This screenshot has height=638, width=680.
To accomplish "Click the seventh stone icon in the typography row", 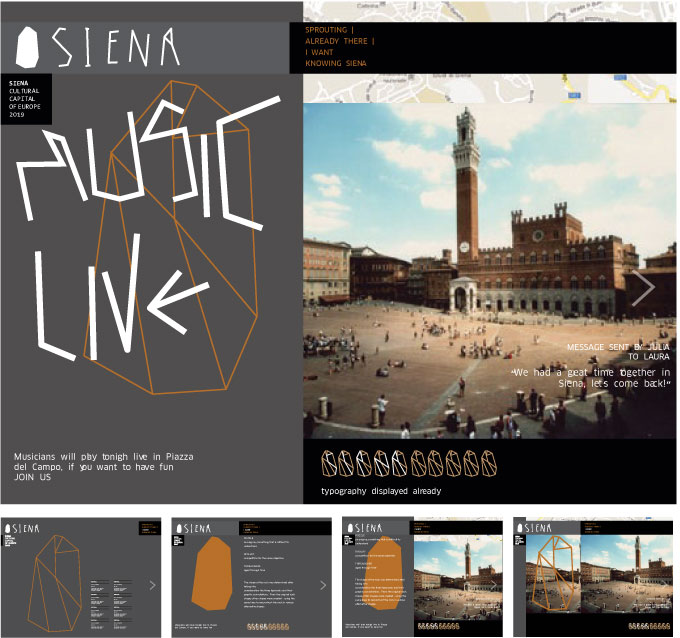I will pos(436,463).
